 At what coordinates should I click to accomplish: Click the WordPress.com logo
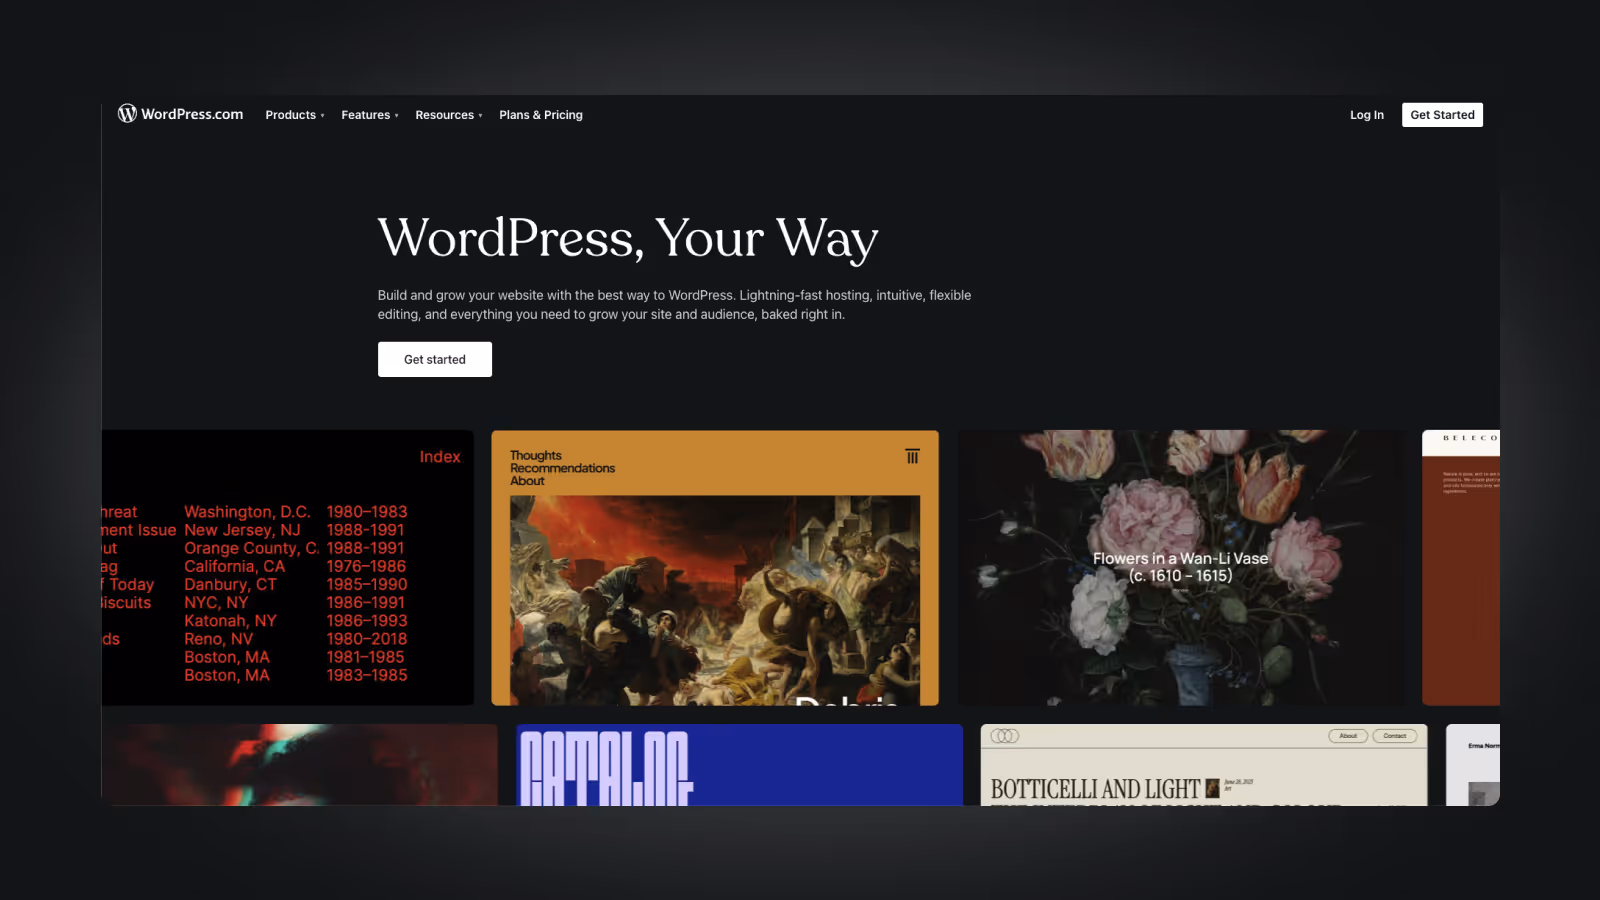(181, 114)
